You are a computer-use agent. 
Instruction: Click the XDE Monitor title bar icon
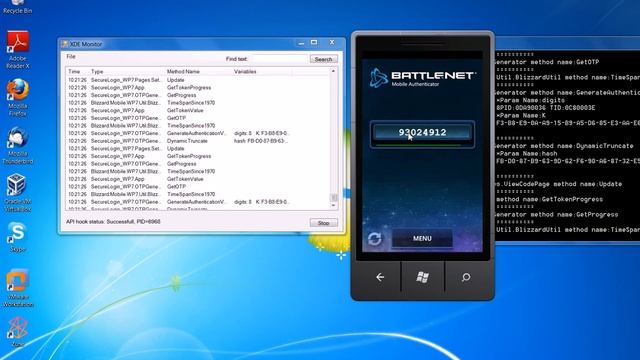pos(64,44)
